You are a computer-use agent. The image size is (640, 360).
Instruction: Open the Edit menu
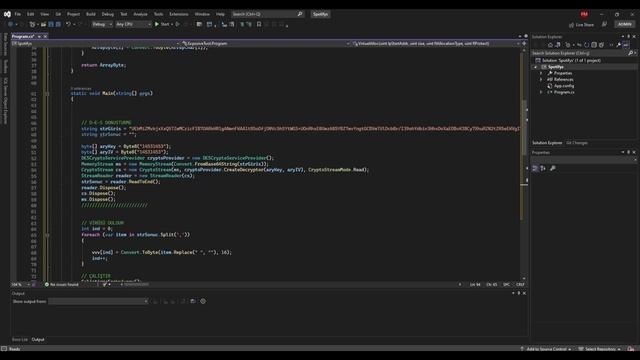31,14
